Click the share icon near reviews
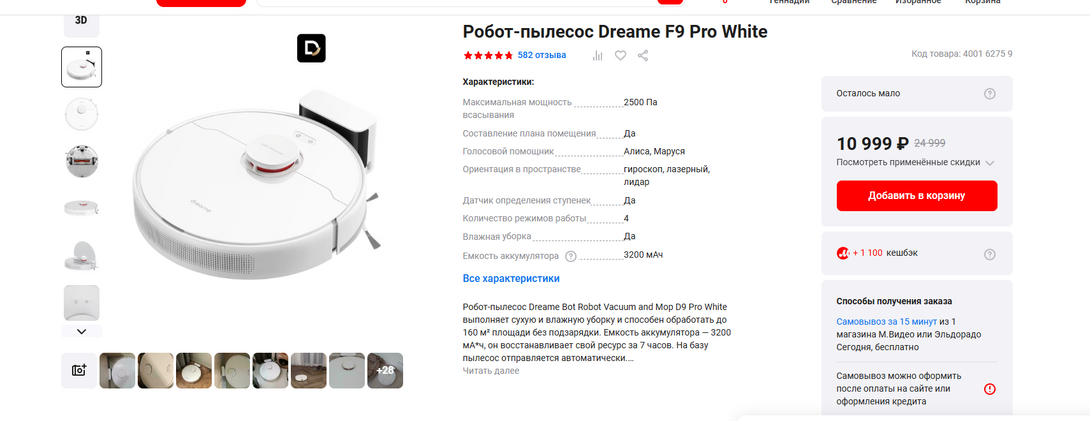Image resolution: width=1090 pixels, height=421 pixels. 643,56
